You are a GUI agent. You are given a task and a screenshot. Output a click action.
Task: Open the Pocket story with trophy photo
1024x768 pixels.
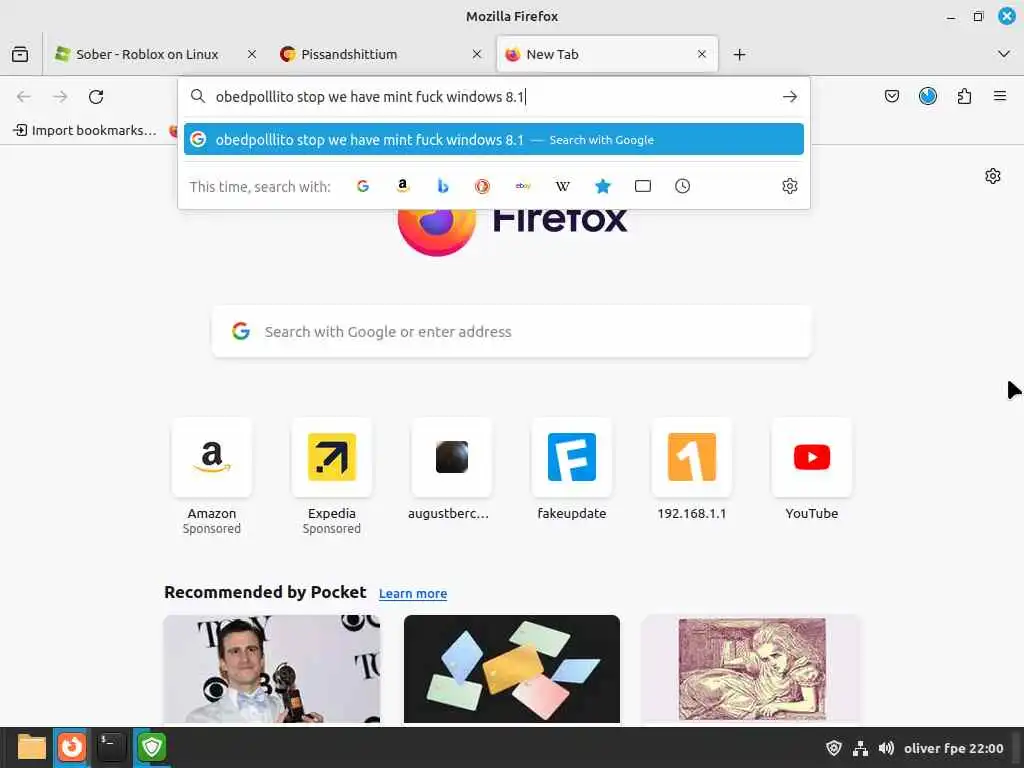[272, 669]
